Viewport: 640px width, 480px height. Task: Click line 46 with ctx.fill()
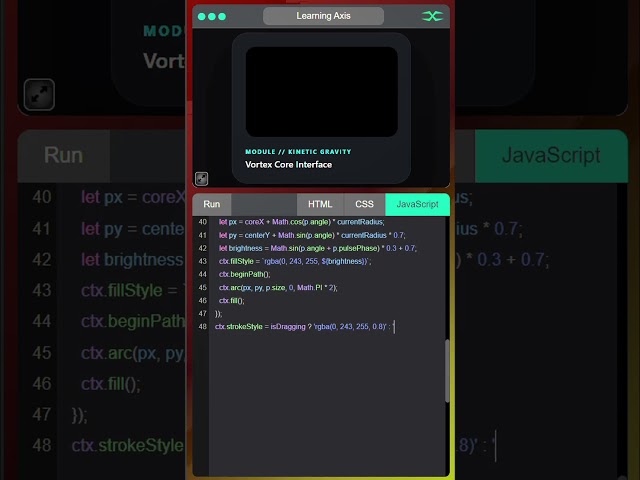click(x=231, y=301)
